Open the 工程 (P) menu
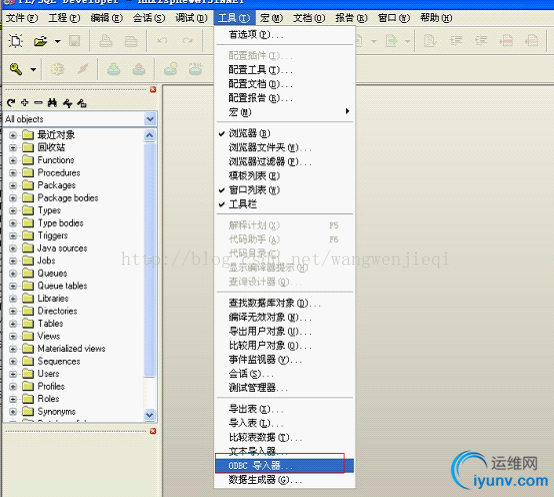554x497 pixels. pos(64,18)
